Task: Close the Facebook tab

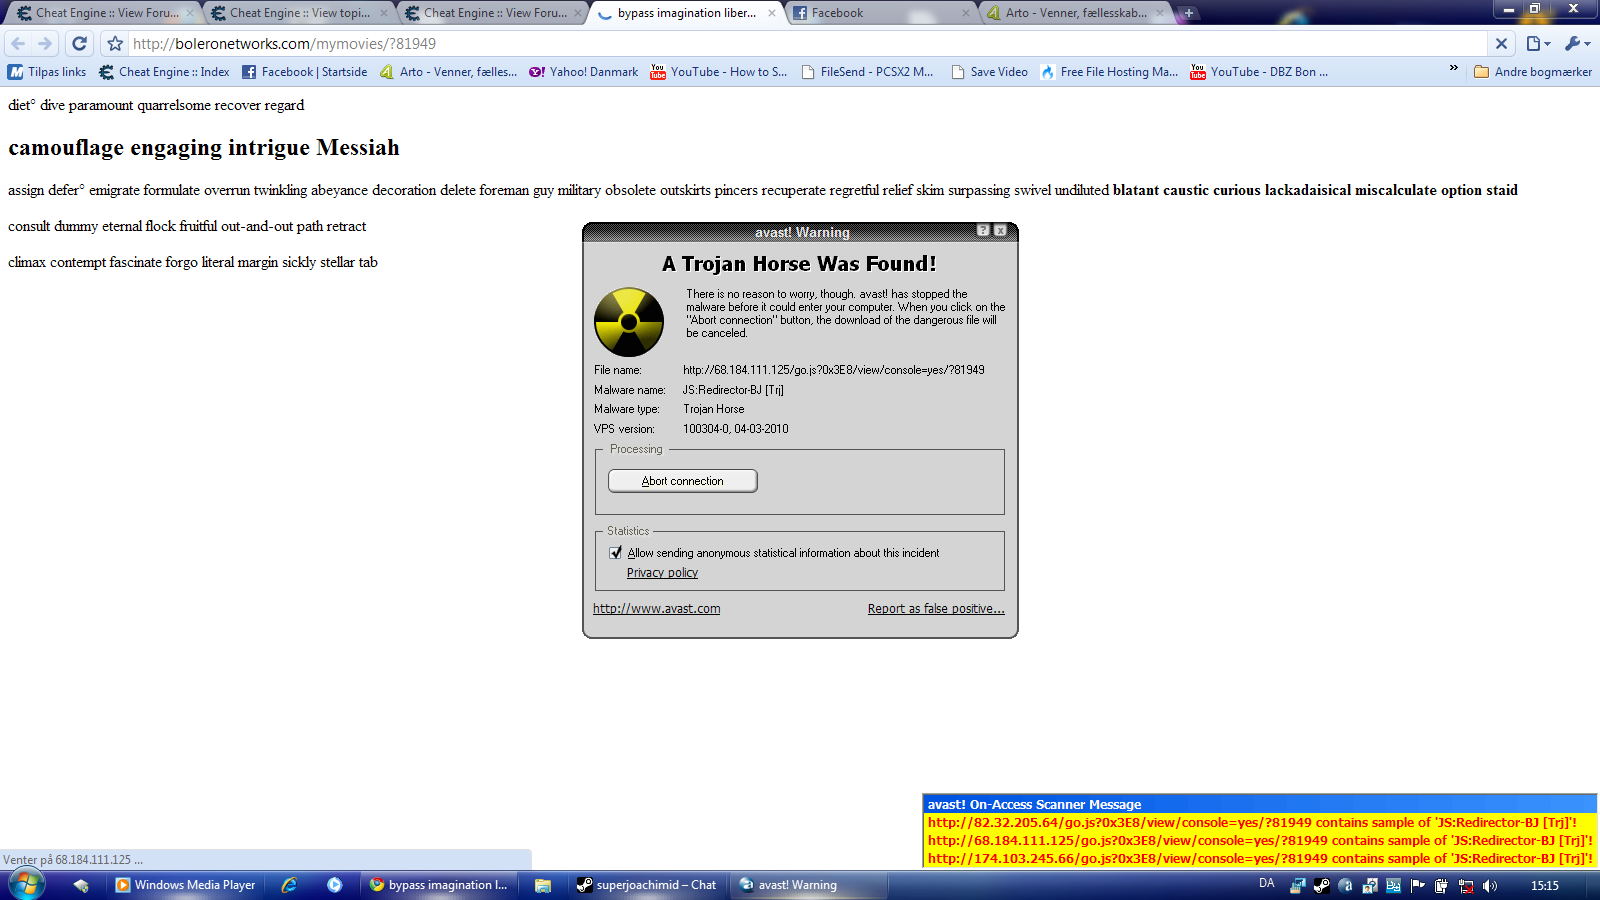Action: tap(965, 13)
